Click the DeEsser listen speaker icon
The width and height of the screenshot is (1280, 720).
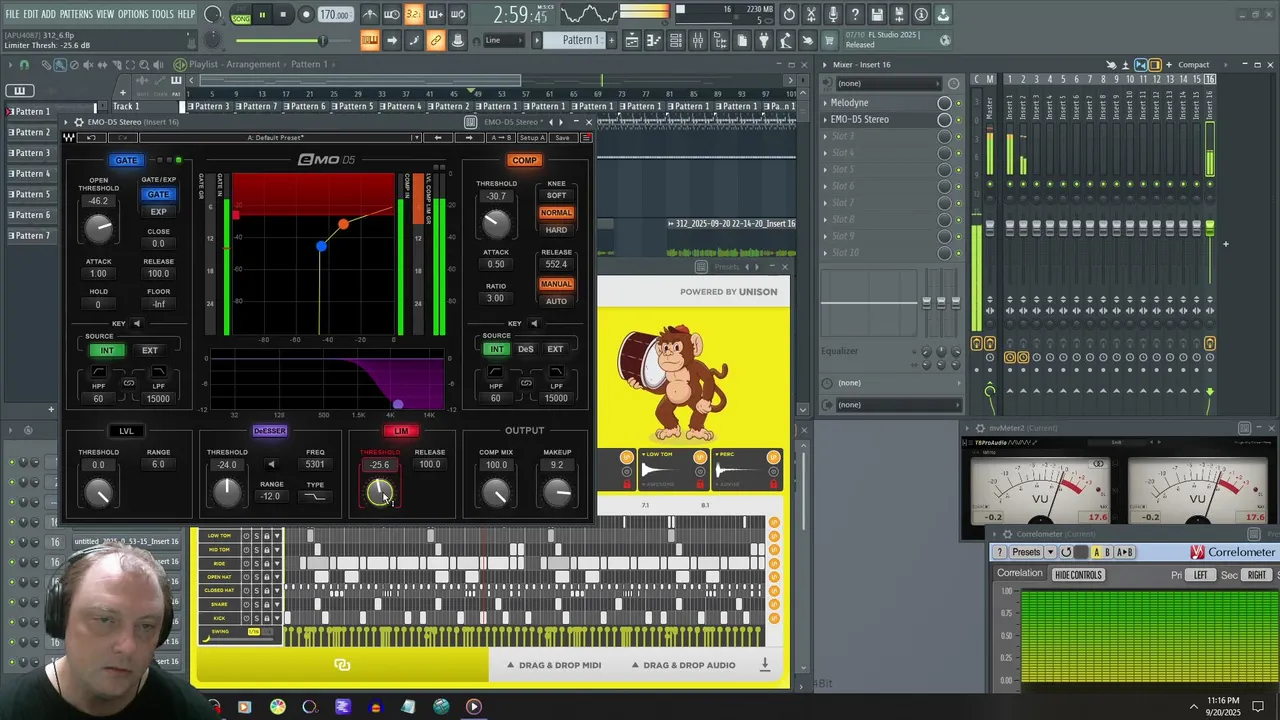[x=270, y=464]
